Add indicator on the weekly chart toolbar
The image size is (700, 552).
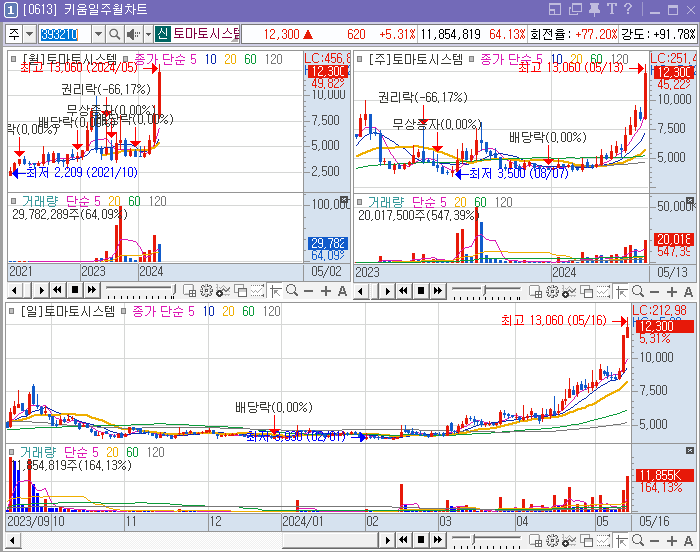click(x=568, y=292)
